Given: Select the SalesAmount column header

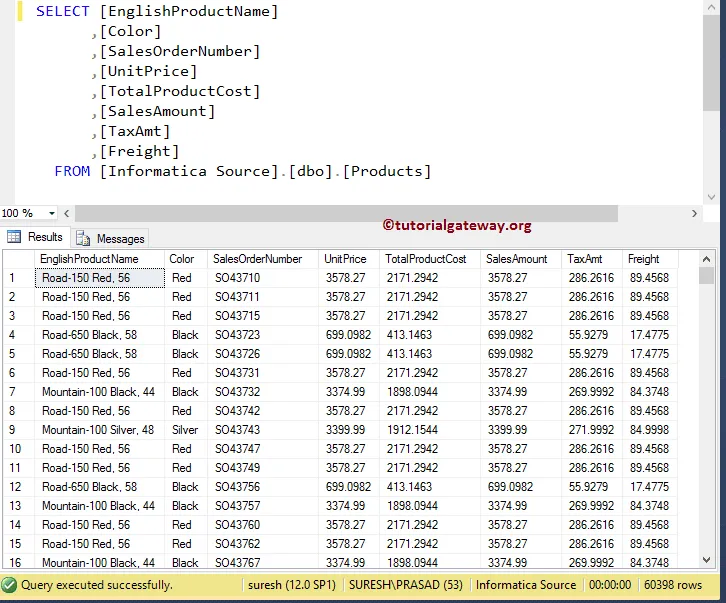Looking at the screenshot, I should [x=521, y=259].
